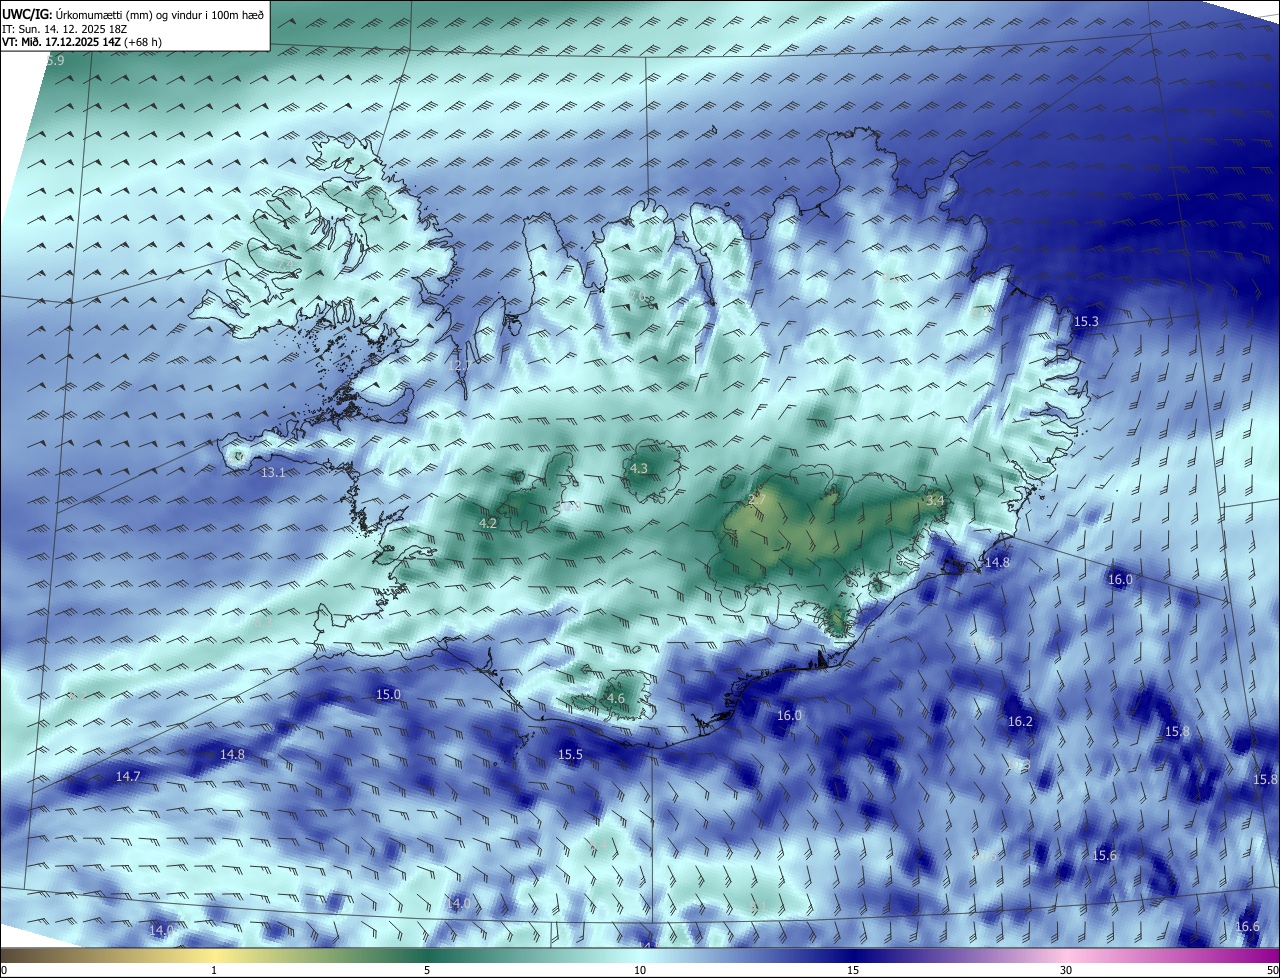Click the 30 tick on the color scale
Screen dimensions: 1280x978
coord(1066,970)
